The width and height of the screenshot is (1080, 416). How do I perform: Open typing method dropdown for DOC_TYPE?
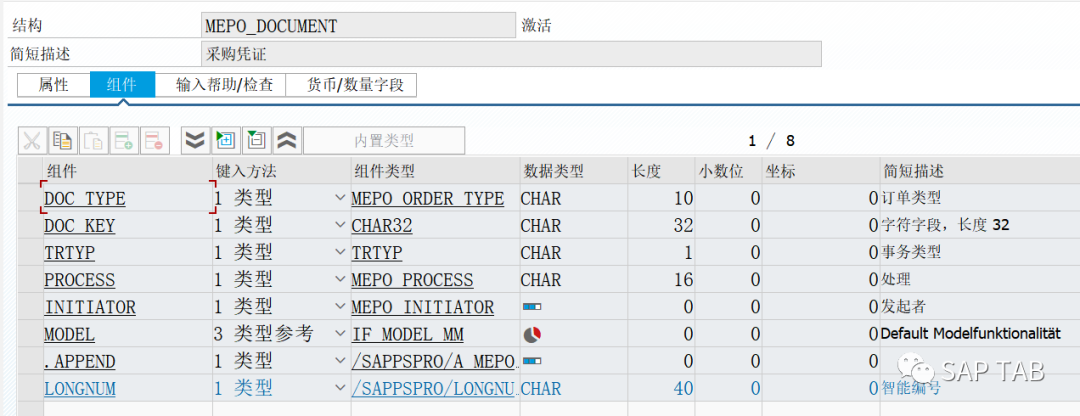[340, 198]
